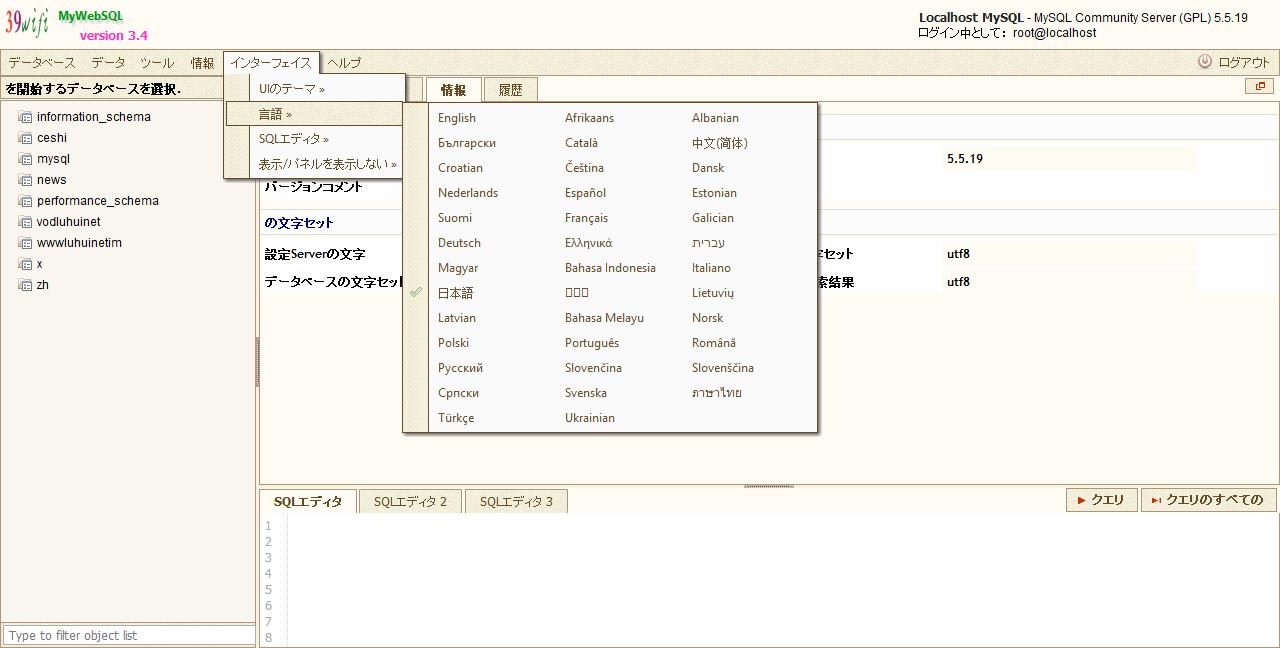Select Dansk language

click(x=708, y=168)
